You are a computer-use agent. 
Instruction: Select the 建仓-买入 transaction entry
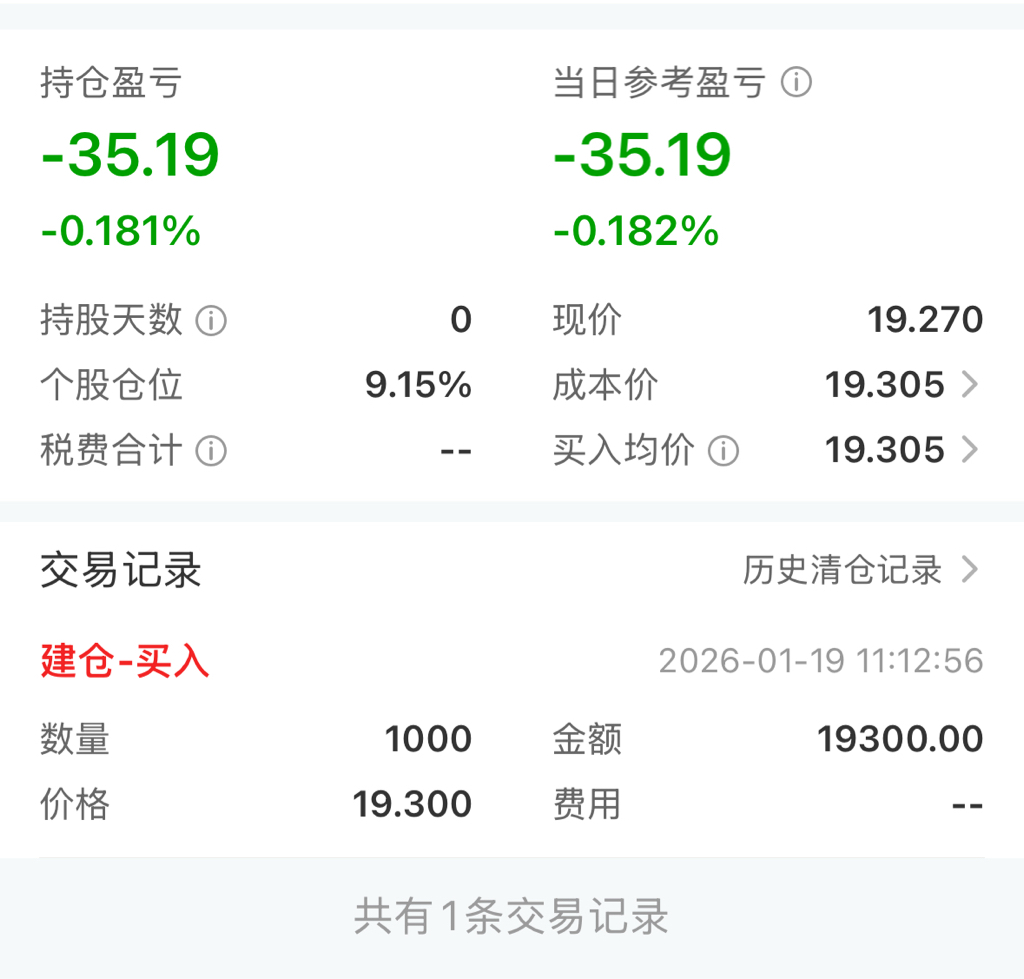pos(125,661)
